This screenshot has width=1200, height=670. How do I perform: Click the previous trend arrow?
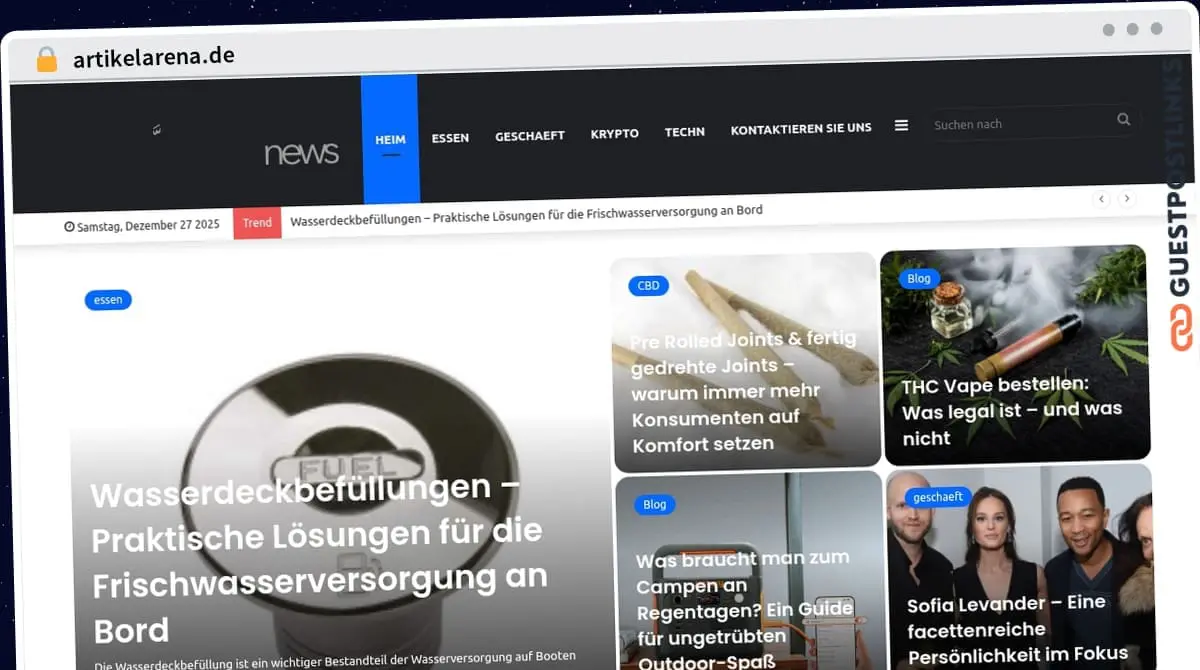1102,199
